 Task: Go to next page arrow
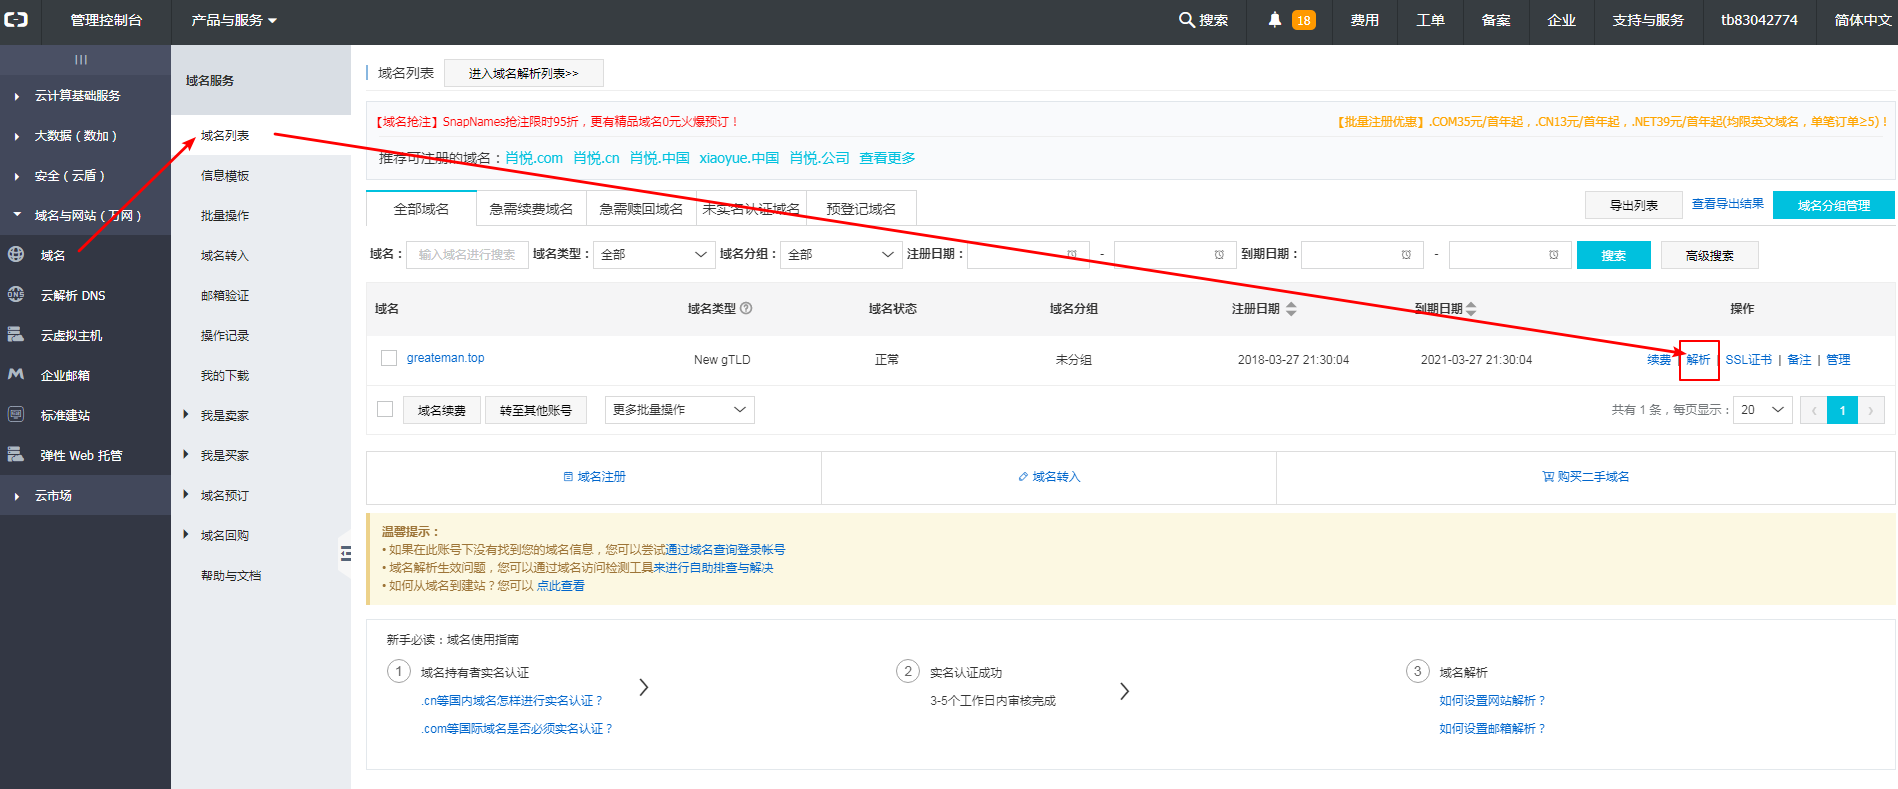[1871, 410]
